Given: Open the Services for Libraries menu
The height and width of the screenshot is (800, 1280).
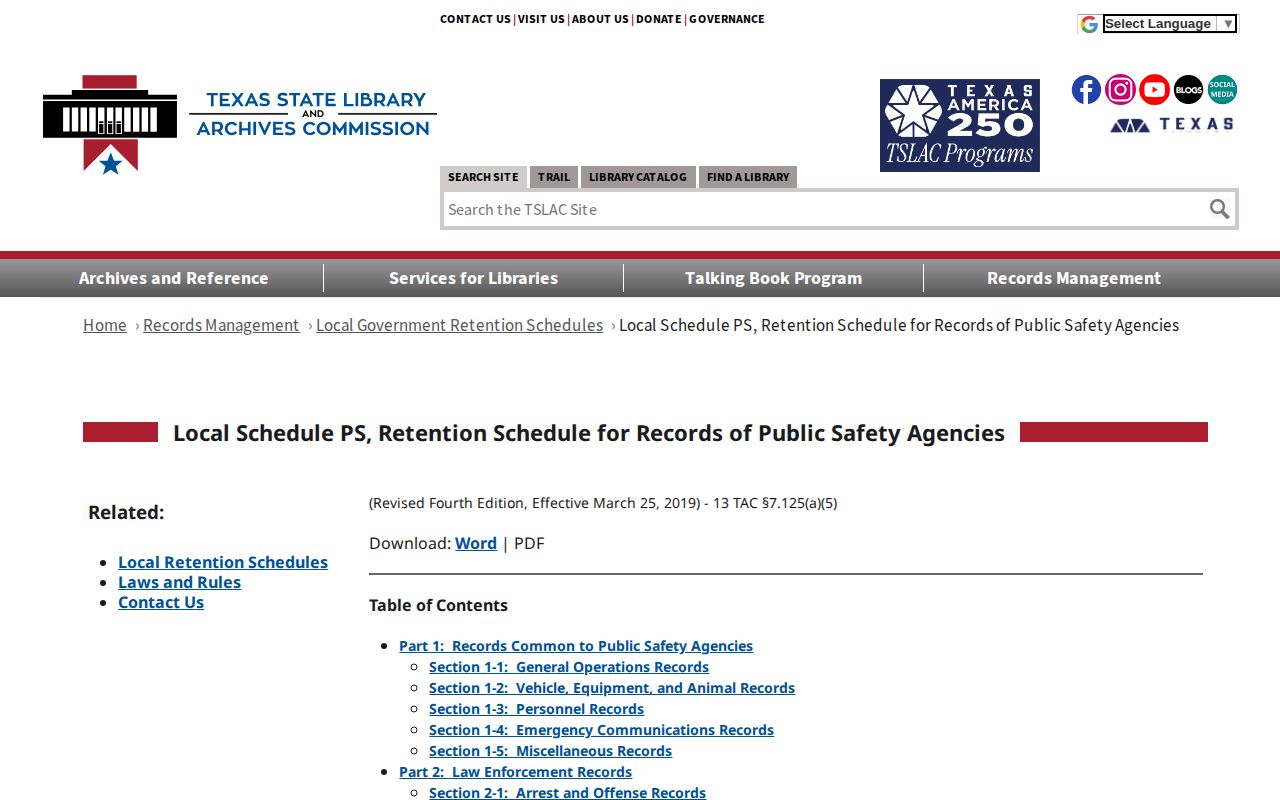Looking at the screenshot, I should [x=474, y=278].
